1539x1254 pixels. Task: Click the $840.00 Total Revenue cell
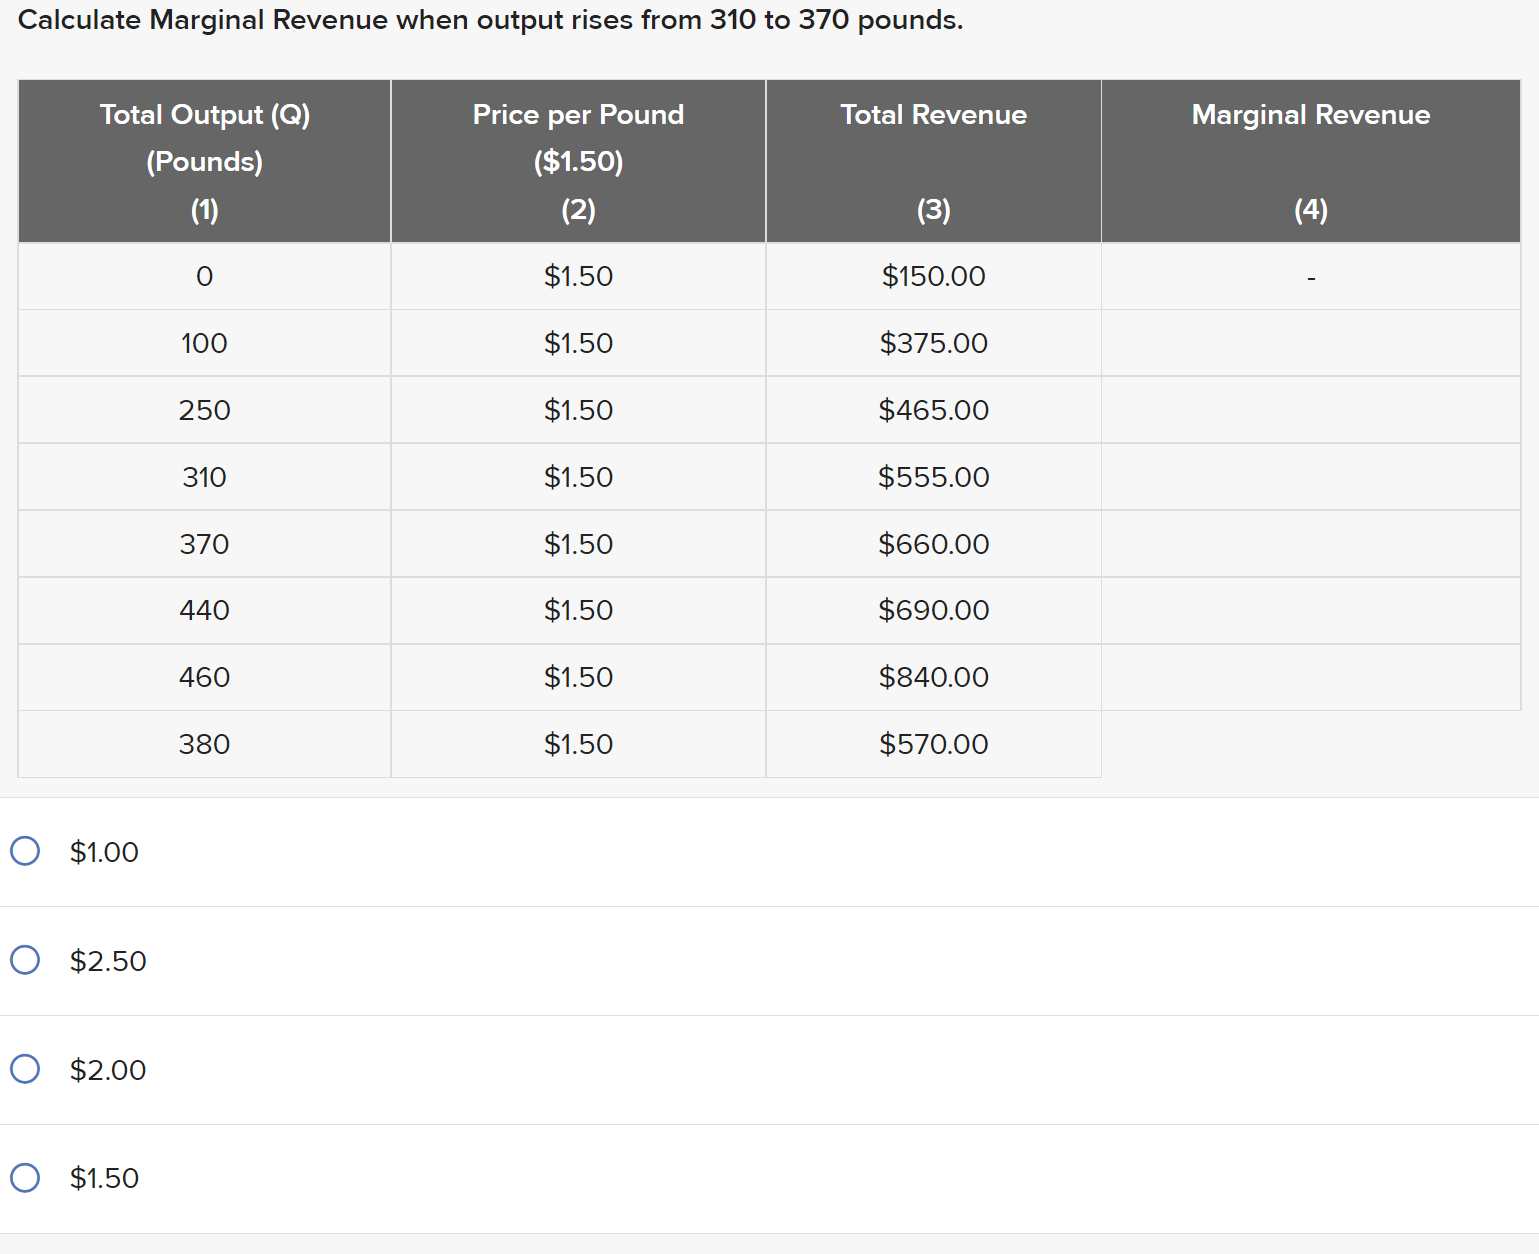[933, 677]
